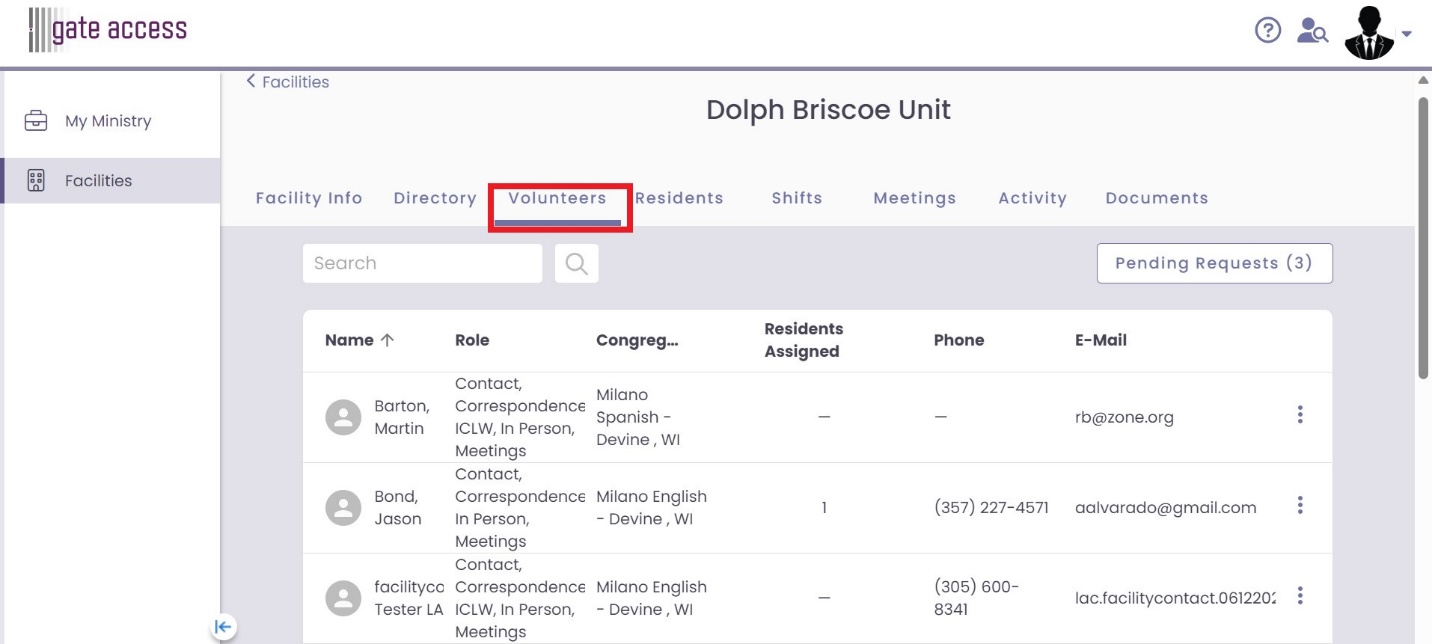Open the three-dot menu for Jason Bond
This screenshot has height=644, width=1432.
click(1300, 505)
